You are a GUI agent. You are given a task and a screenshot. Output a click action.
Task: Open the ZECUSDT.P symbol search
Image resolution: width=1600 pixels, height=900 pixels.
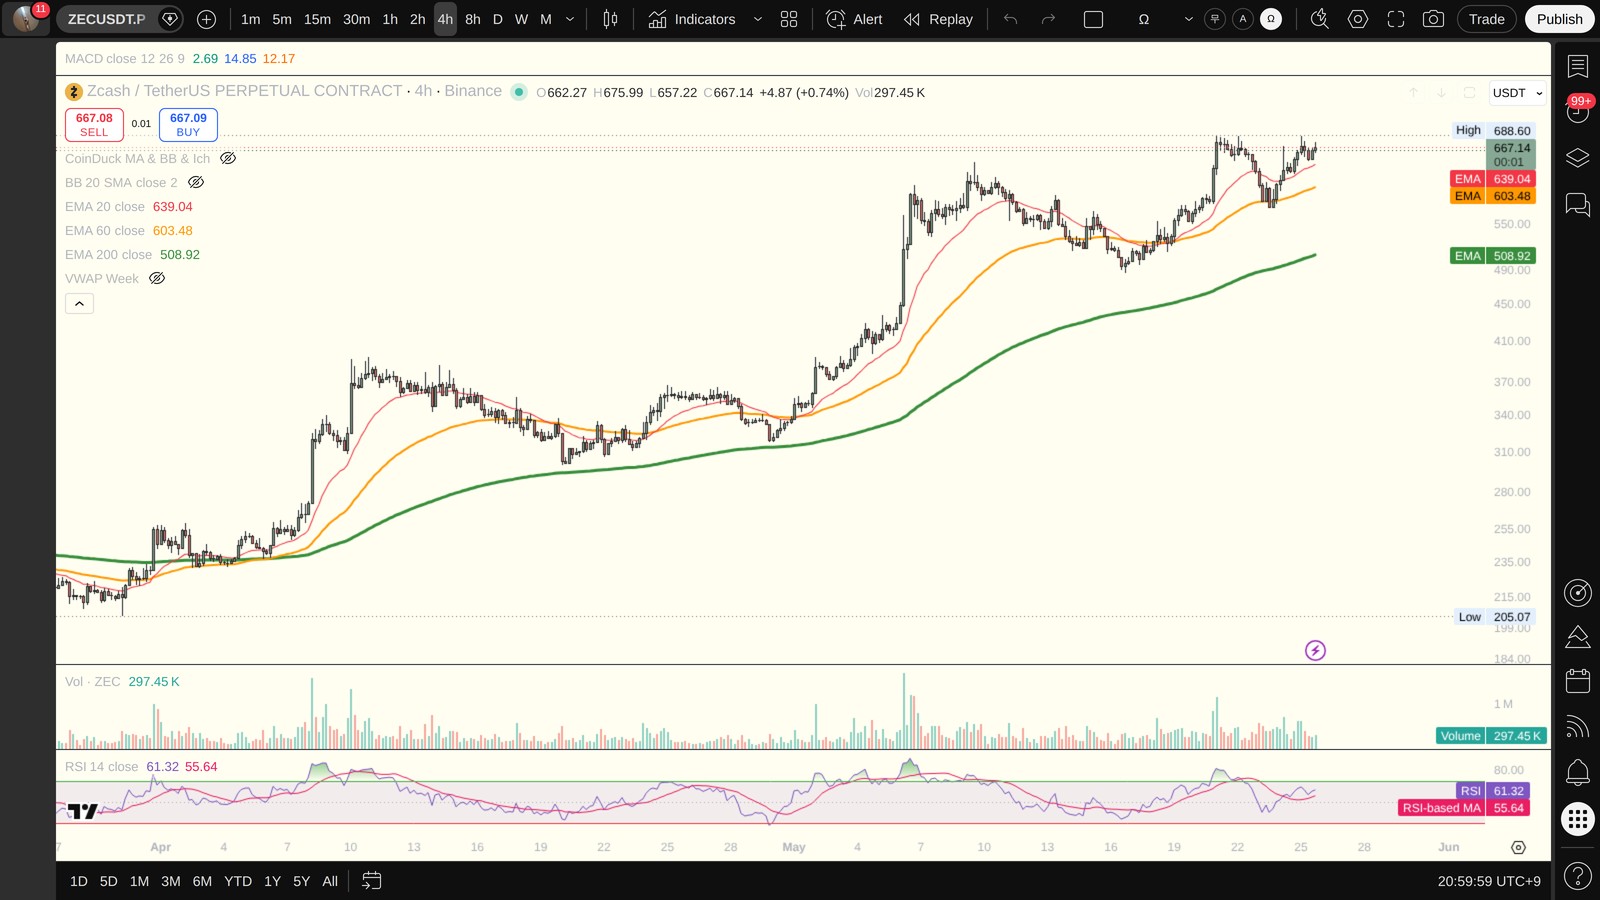[106, 19]
